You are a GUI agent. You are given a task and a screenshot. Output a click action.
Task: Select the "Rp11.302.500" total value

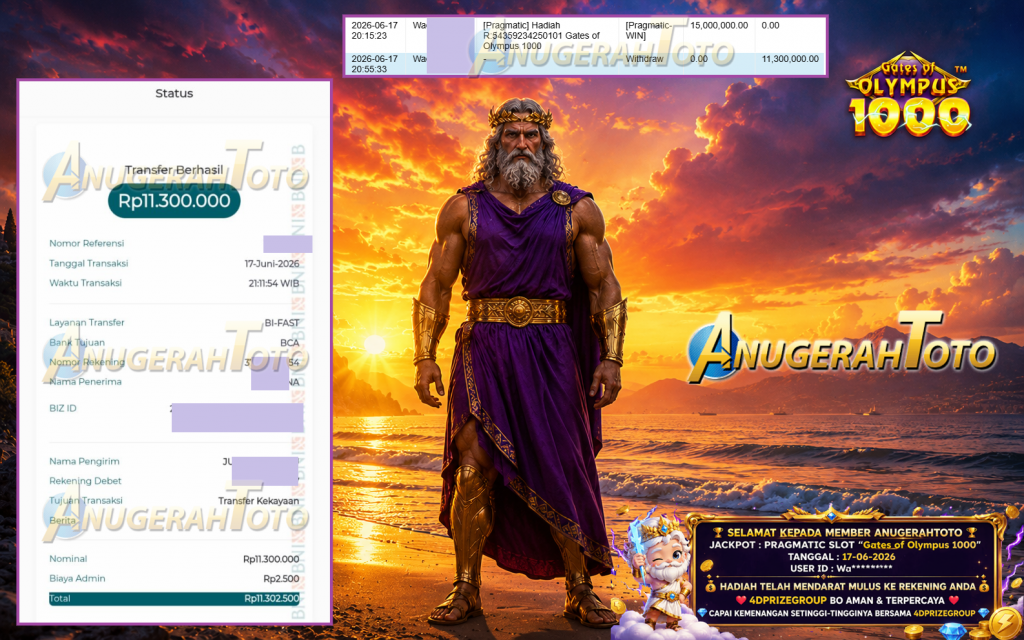[x=272, y=598]
